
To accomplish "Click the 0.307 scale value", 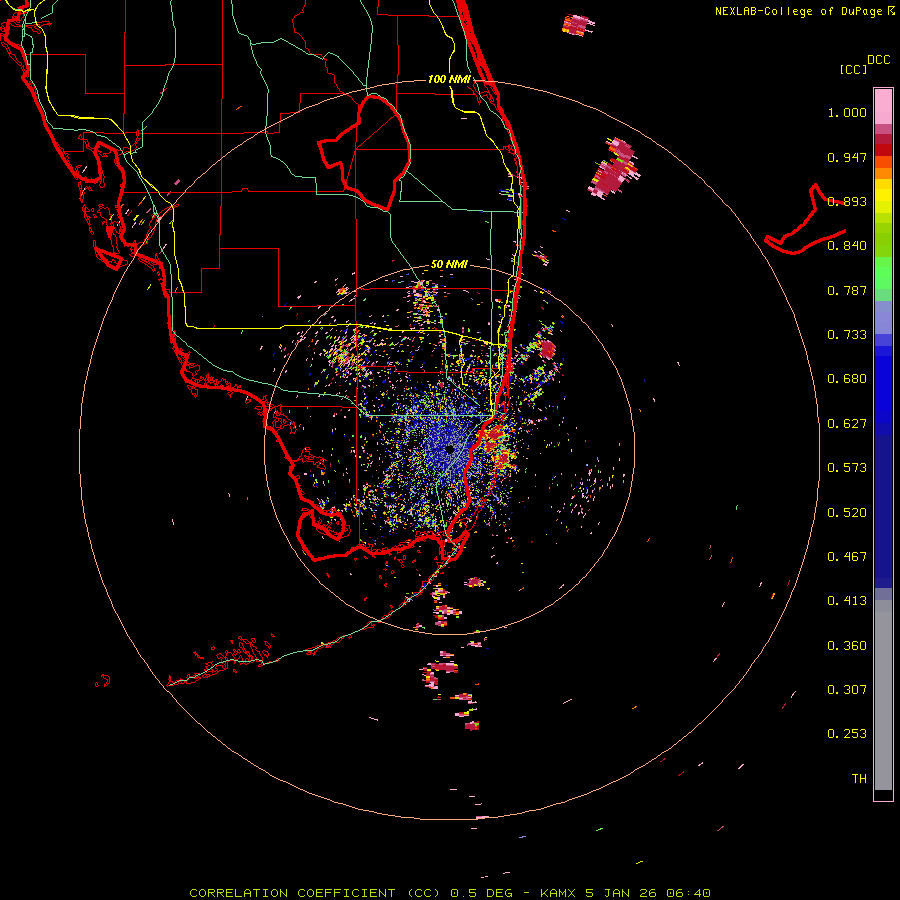I will click(847, 690).
